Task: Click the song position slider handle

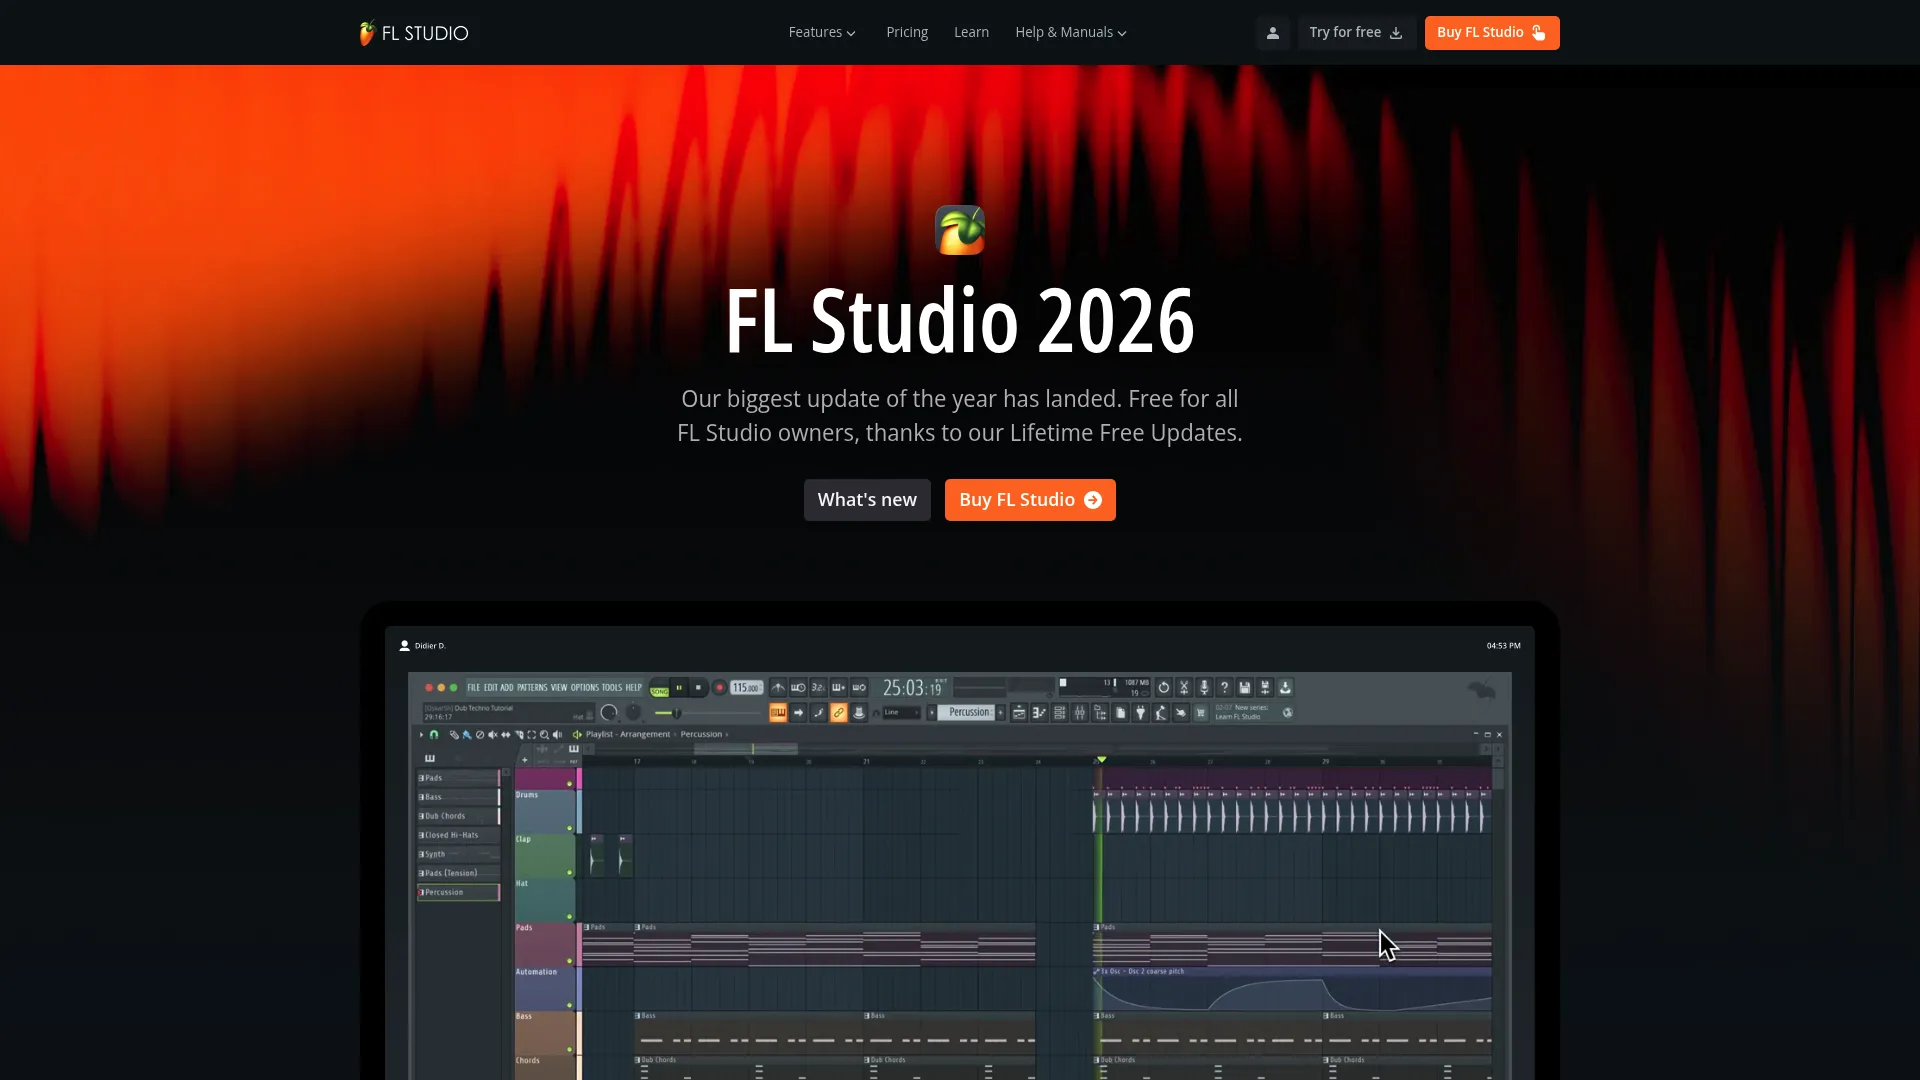Action: 676,713
